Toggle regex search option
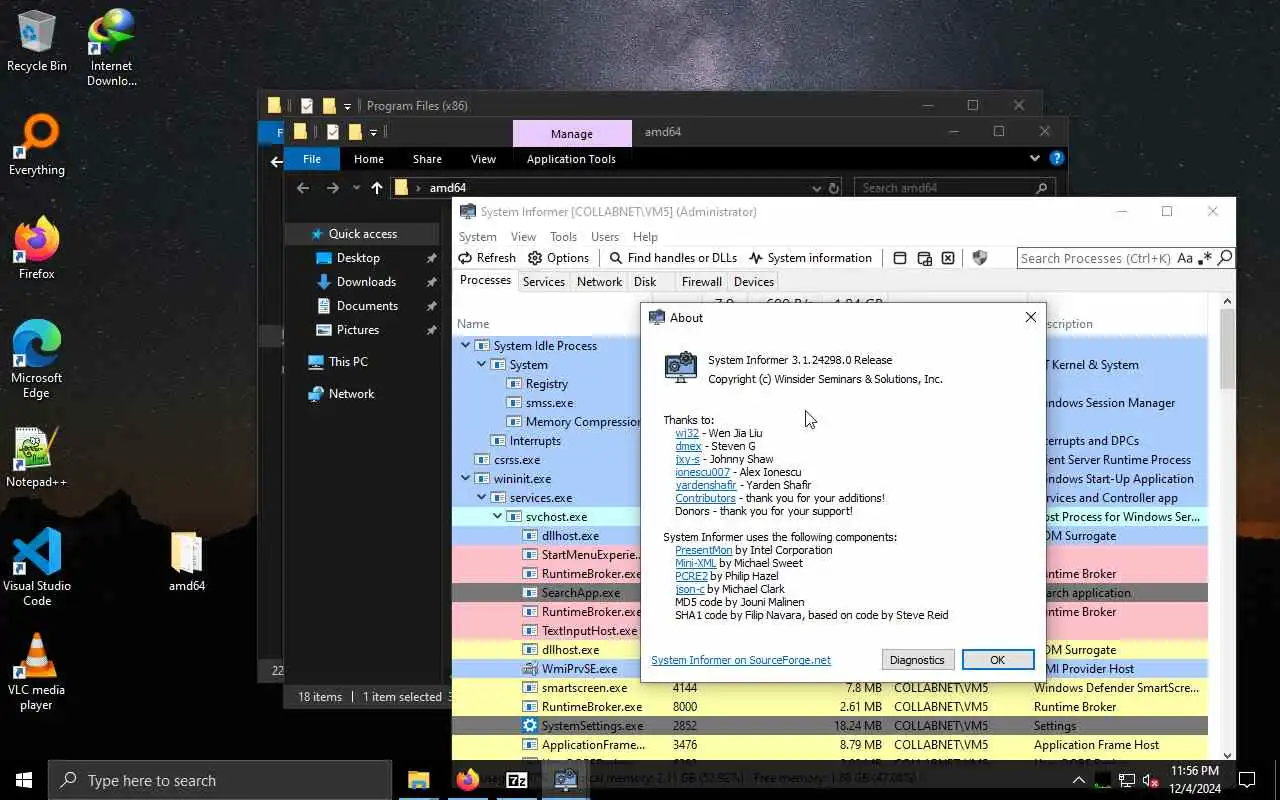 [1206, 258]
